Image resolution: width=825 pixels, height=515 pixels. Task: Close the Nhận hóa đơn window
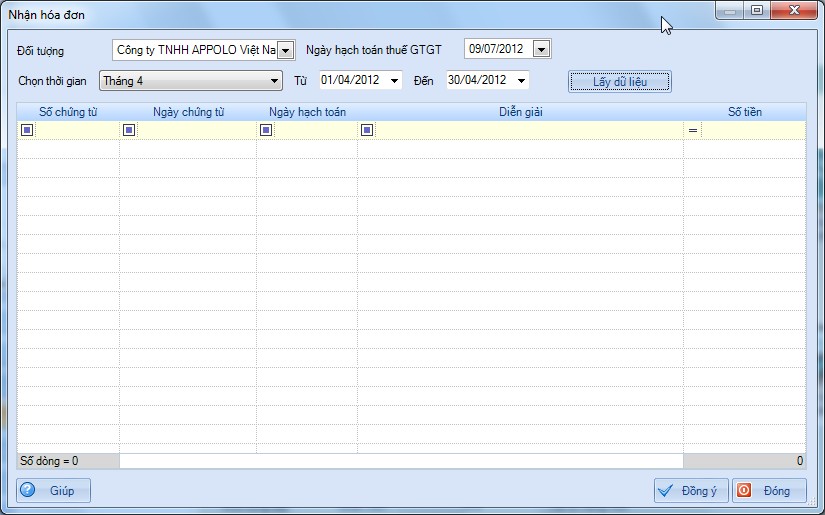click(794, 11)
